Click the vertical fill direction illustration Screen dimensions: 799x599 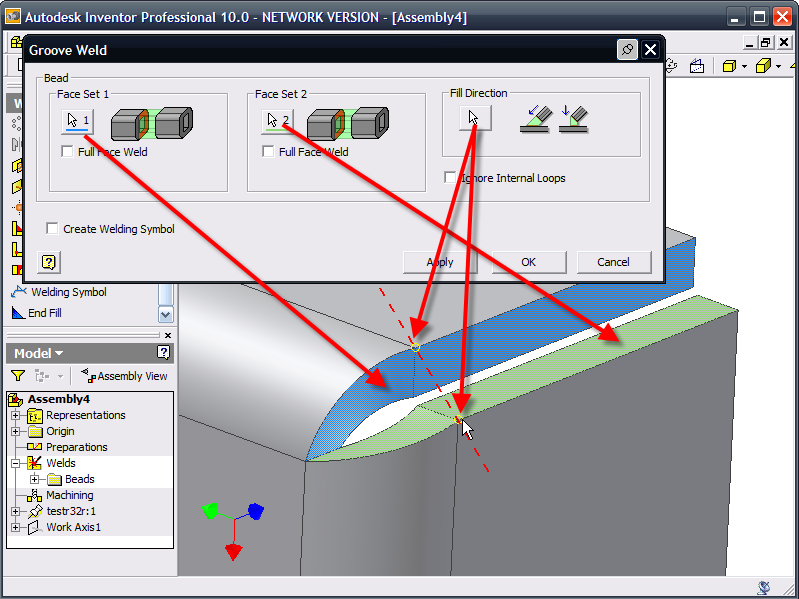[x=574, y=118]
